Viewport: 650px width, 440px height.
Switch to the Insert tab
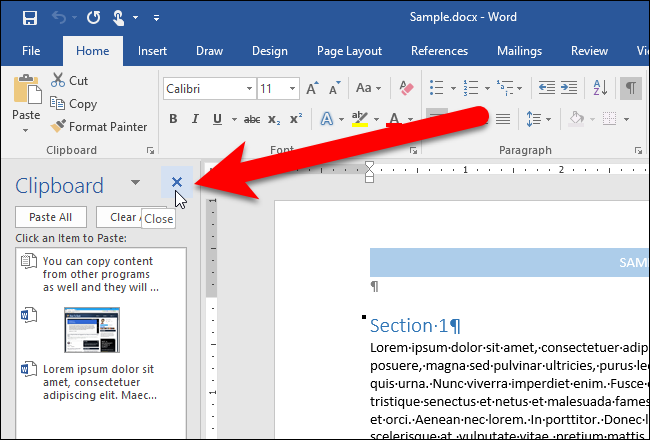(152, 51)
